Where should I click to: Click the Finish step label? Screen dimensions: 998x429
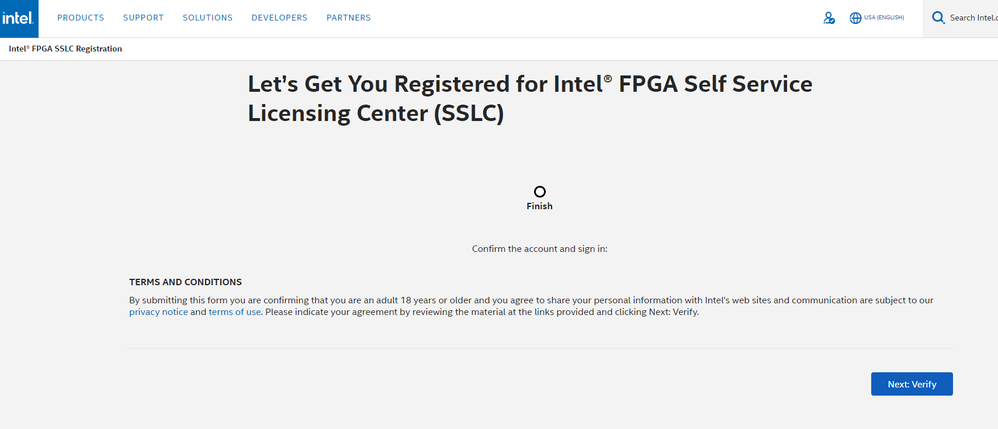(540, 207)
